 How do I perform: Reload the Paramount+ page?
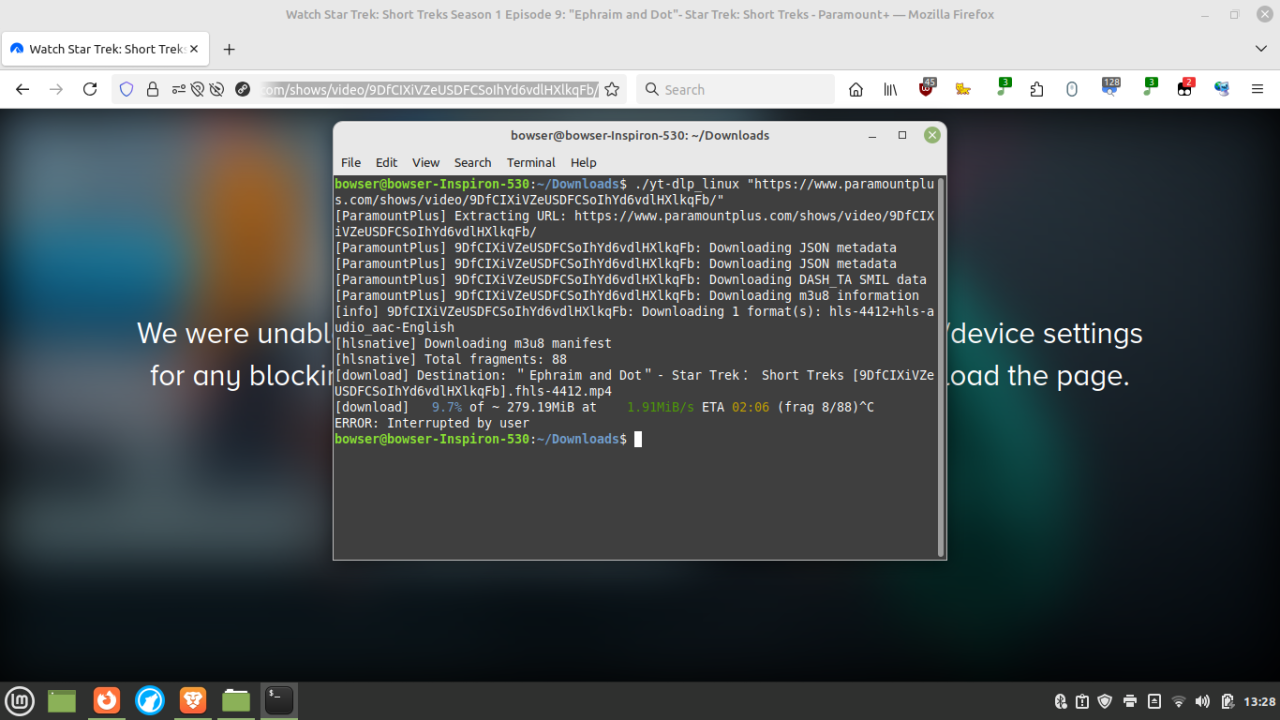(x=90, y=89)
